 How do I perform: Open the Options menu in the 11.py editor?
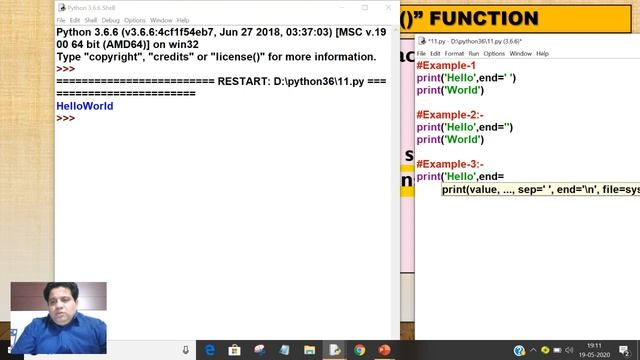click(494, 53)
